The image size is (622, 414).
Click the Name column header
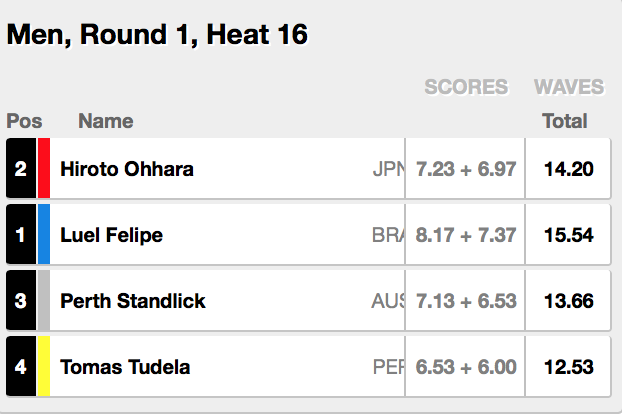pyautogui.click(x=105, y=122)
